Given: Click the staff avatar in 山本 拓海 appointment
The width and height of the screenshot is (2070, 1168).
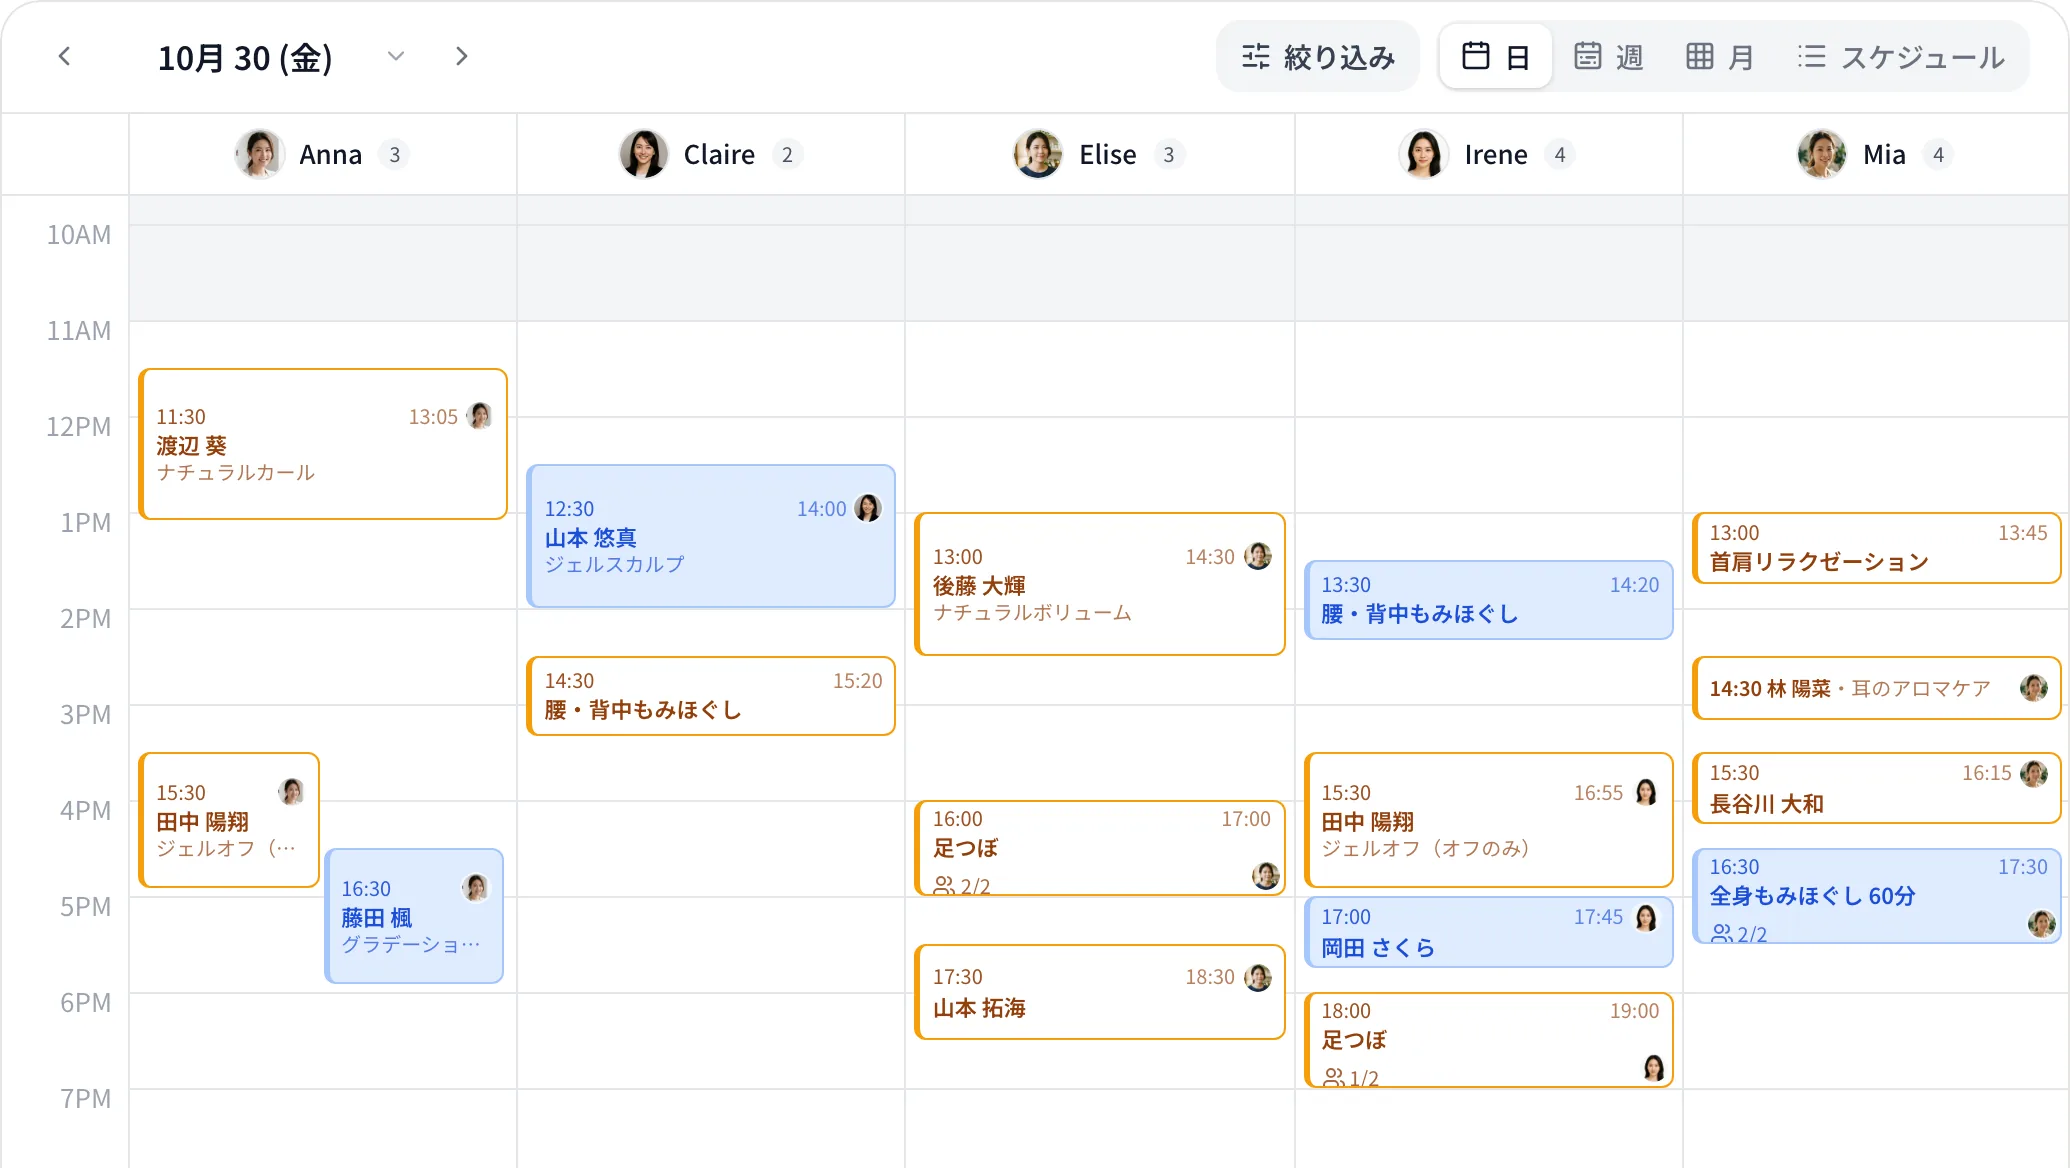Looking at the screenshot, I should point(1258,977).
